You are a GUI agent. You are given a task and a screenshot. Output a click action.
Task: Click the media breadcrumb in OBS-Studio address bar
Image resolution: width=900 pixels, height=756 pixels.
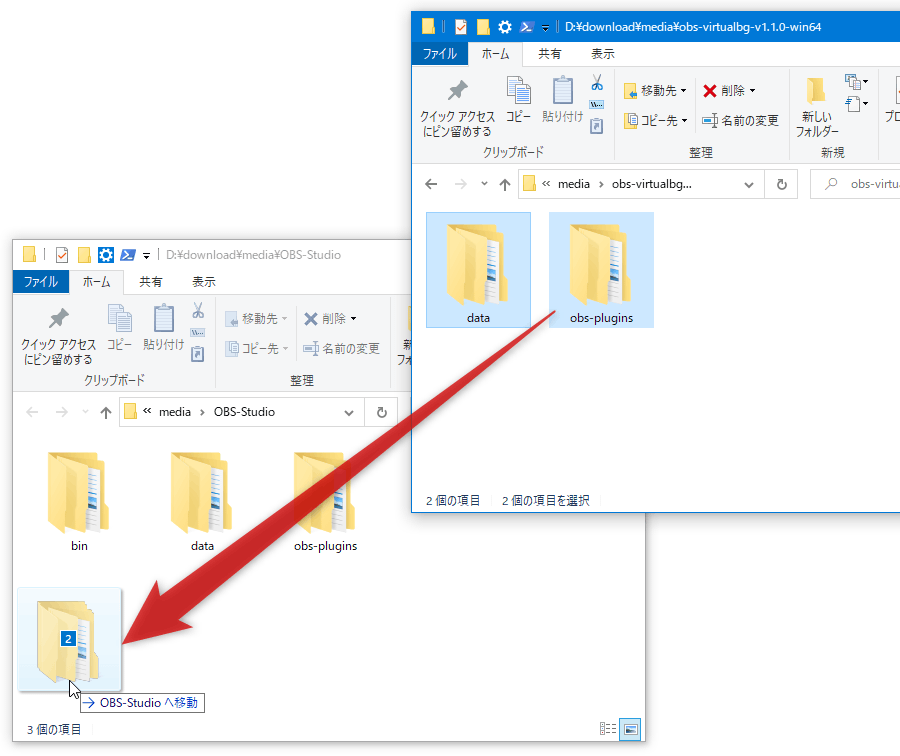pyautogui.click(x=174, y=412)
